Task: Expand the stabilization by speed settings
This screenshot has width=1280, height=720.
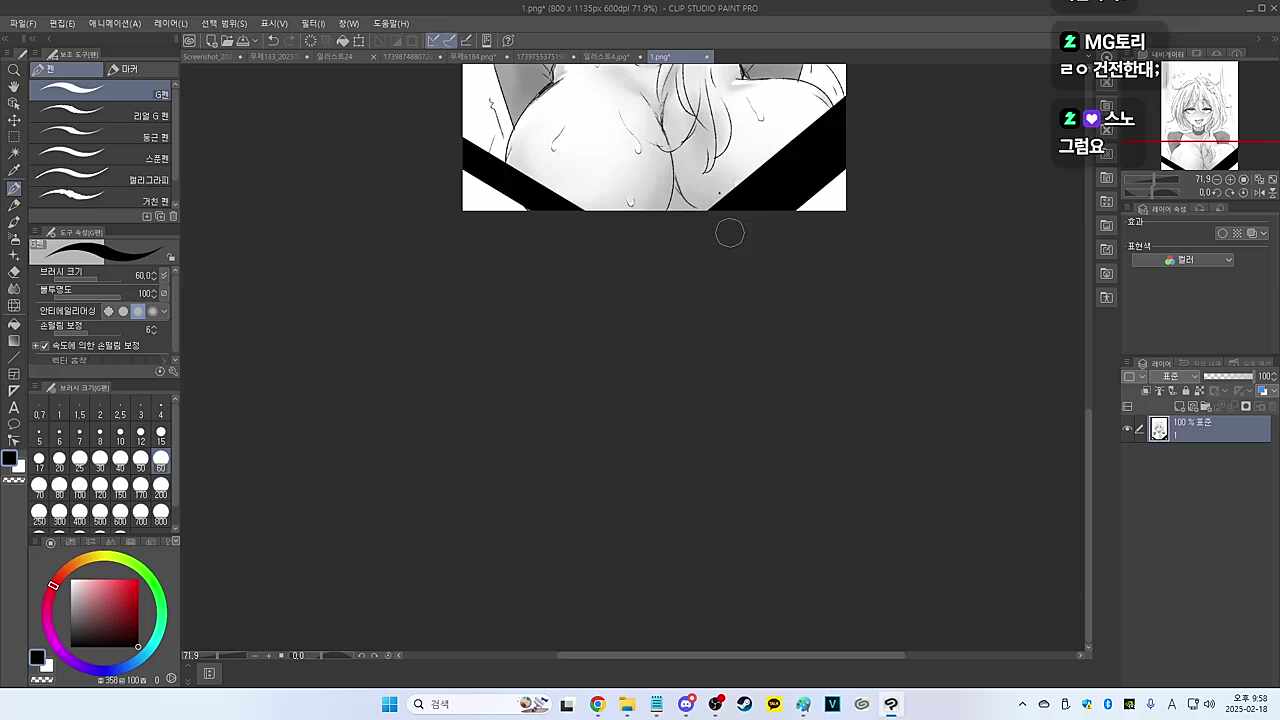Action: point(35,346)
